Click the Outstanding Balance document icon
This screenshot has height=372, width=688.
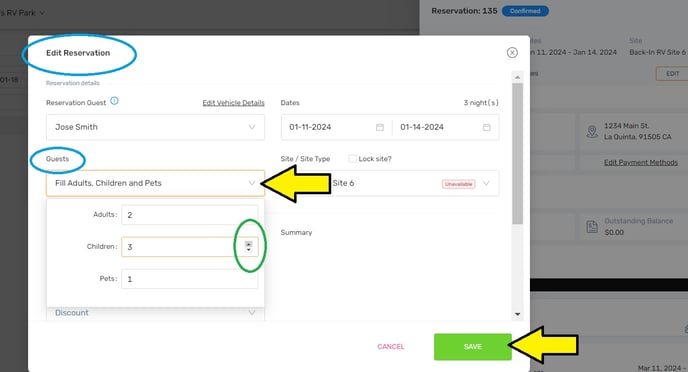coord(592,226)
